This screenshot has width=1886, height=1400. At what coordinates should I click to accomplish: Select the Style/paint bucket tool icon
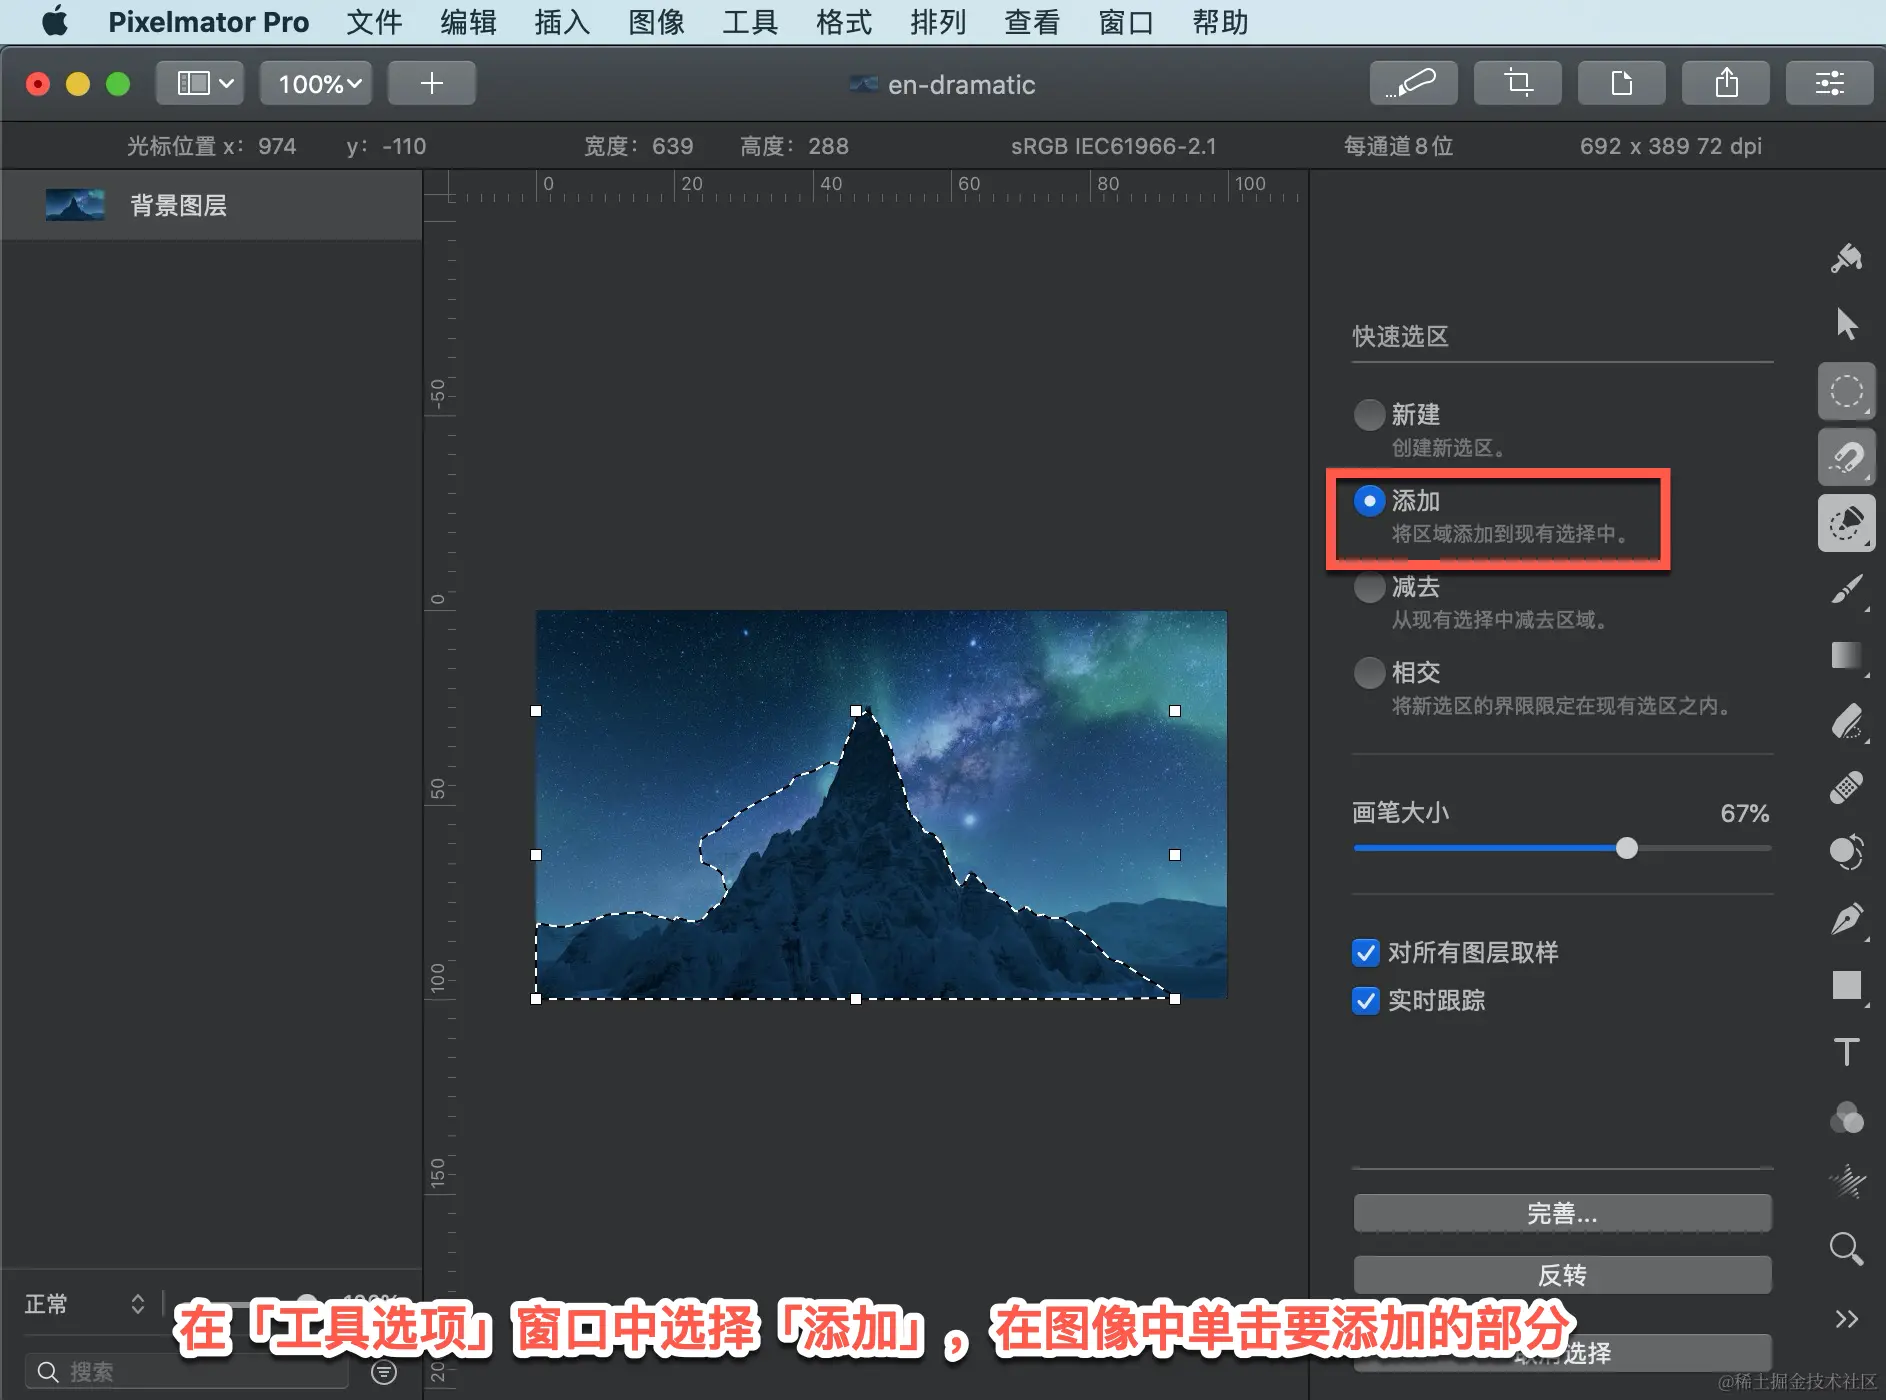[1846, 258]
